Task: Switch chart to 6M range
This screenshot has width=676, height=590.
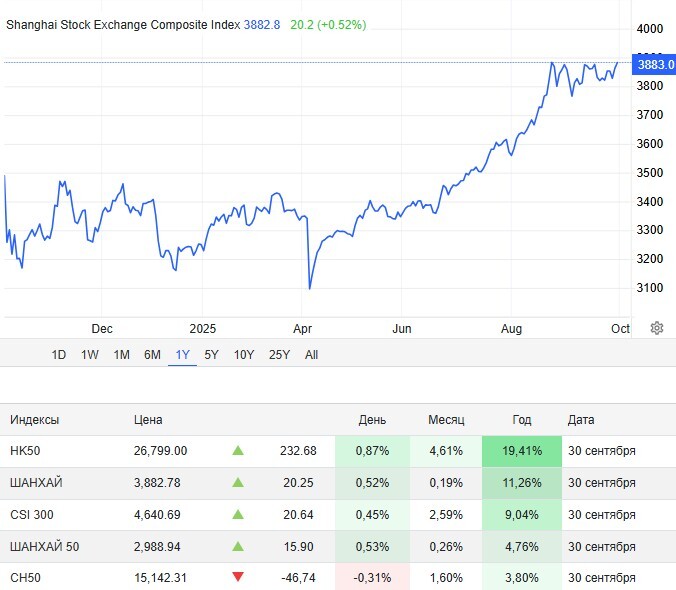Action: [152, 354]
